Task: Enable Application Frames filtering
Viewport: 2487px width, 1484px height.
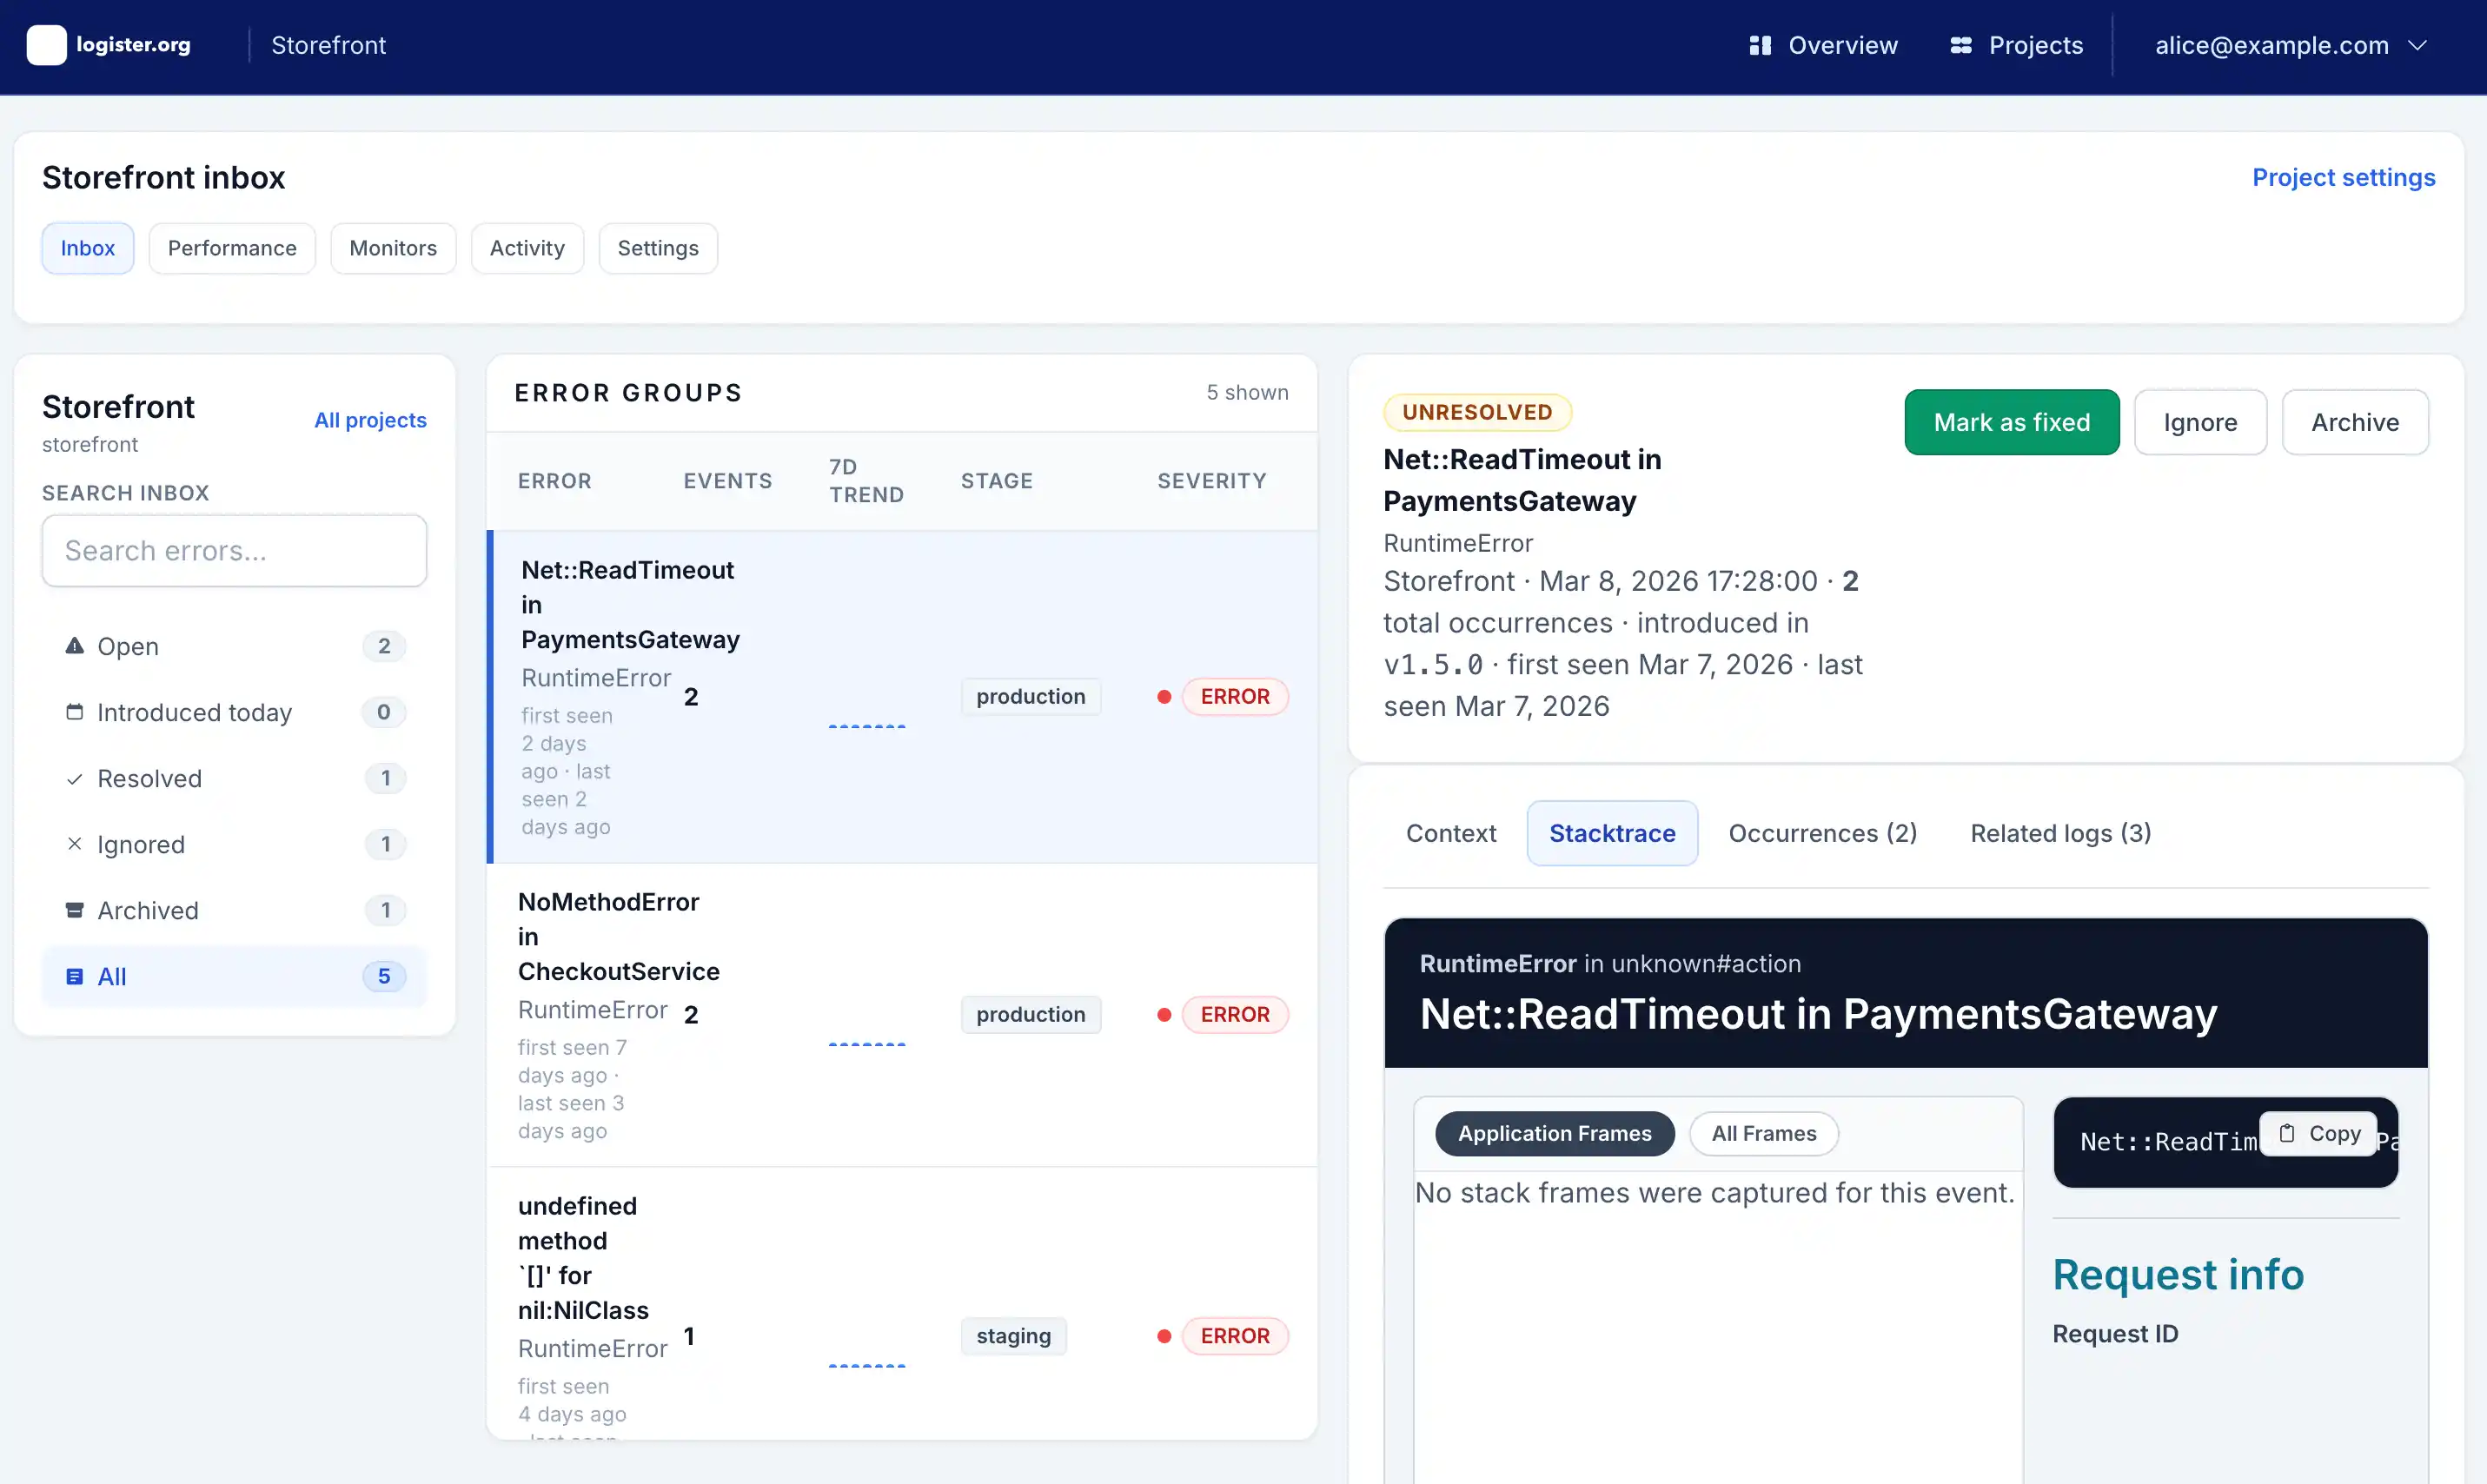Action: click(x=1554, y=1133)
